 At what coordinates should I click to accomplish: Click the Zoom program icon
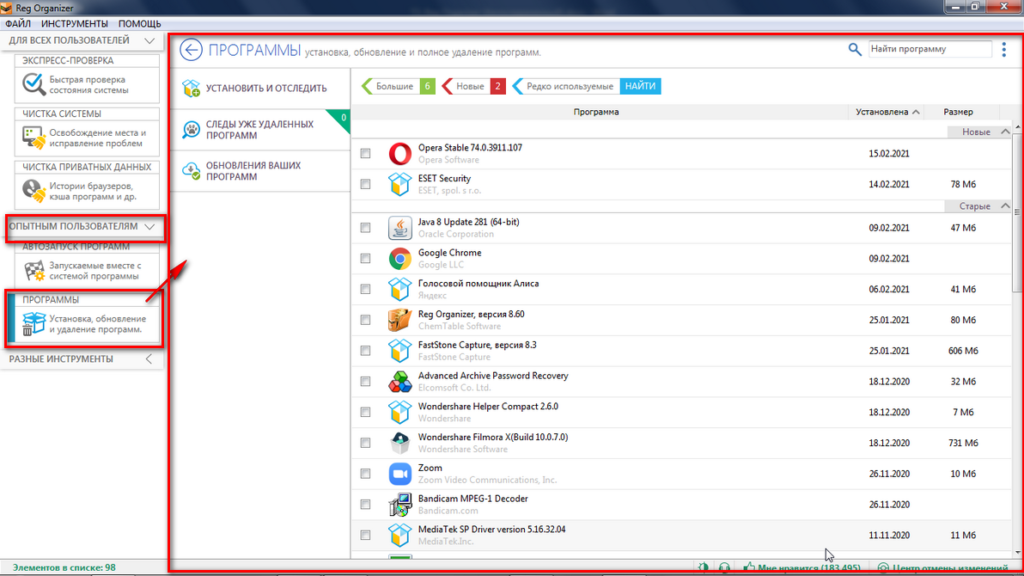[400, 473]
